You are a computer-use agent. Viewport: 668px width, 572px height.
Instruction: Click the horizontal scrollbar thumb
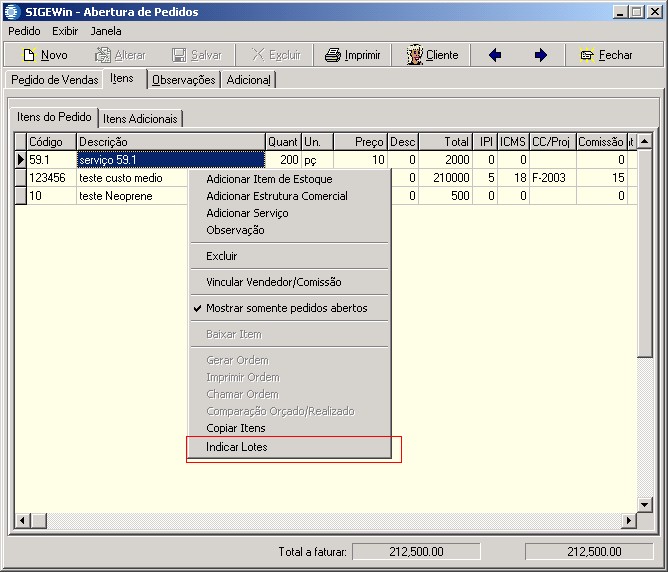coord(39,520)
